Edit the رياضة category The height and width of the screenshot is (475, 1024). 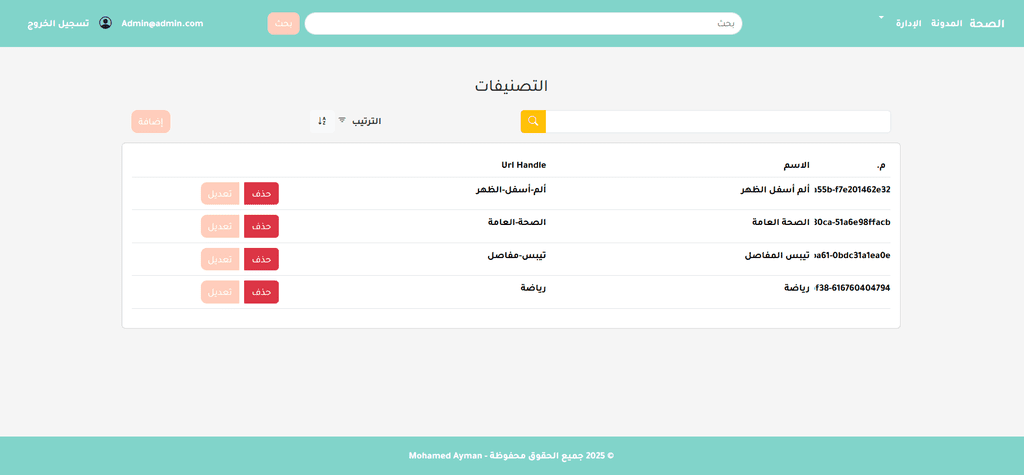(220, 292)
